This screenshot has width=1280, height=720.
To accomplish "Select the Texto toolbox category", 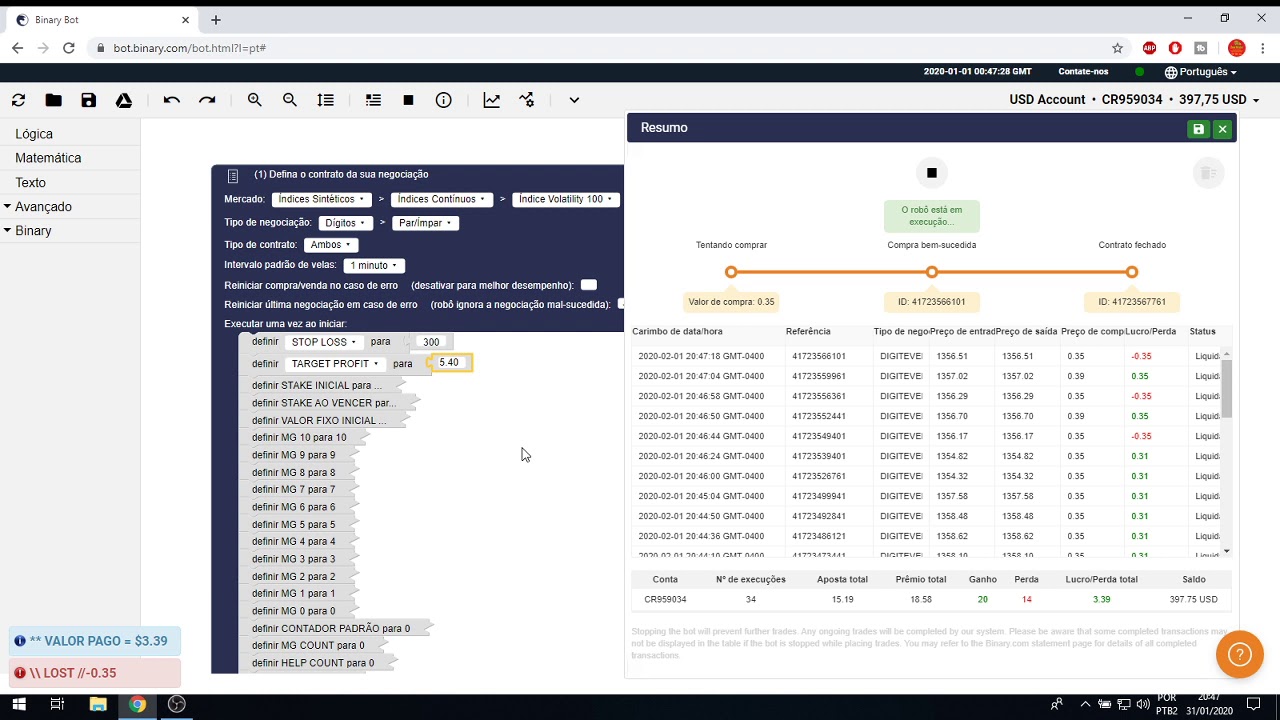I will pyautogui.click(x=30, y=183).
